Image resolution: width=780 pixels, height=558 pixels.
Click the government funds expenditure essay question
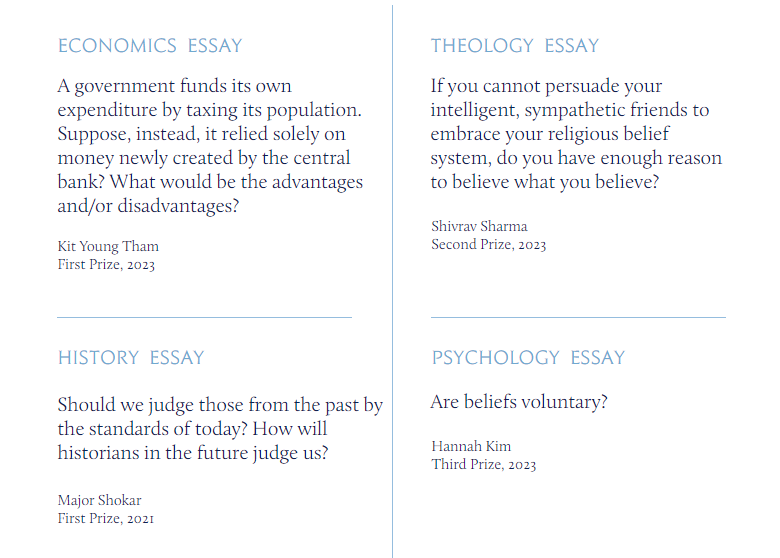(210, 146)
